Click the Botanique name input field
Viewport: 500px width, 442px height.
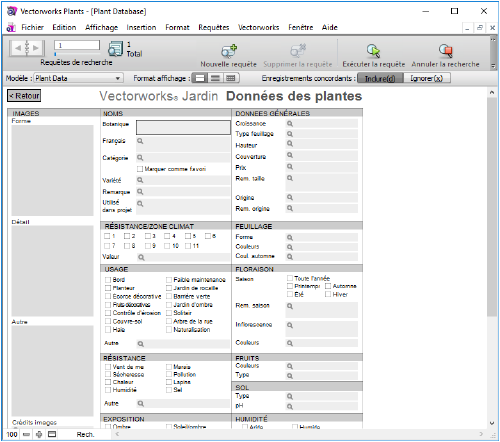pos(183,127)
